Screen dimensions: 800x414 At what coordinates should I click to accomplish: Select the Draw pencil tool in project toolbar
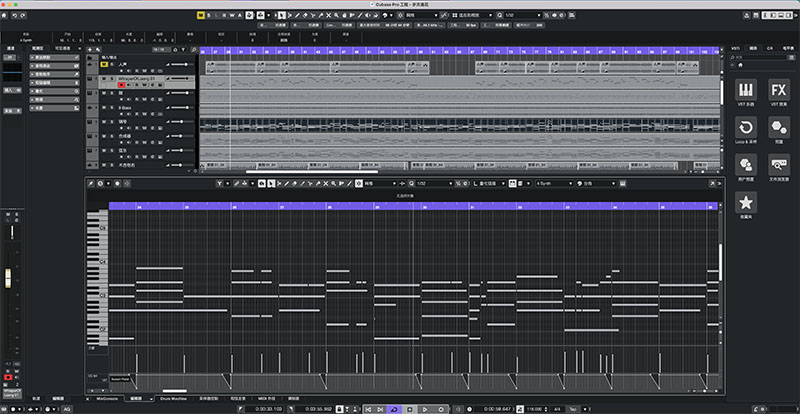tap(295, 15)
